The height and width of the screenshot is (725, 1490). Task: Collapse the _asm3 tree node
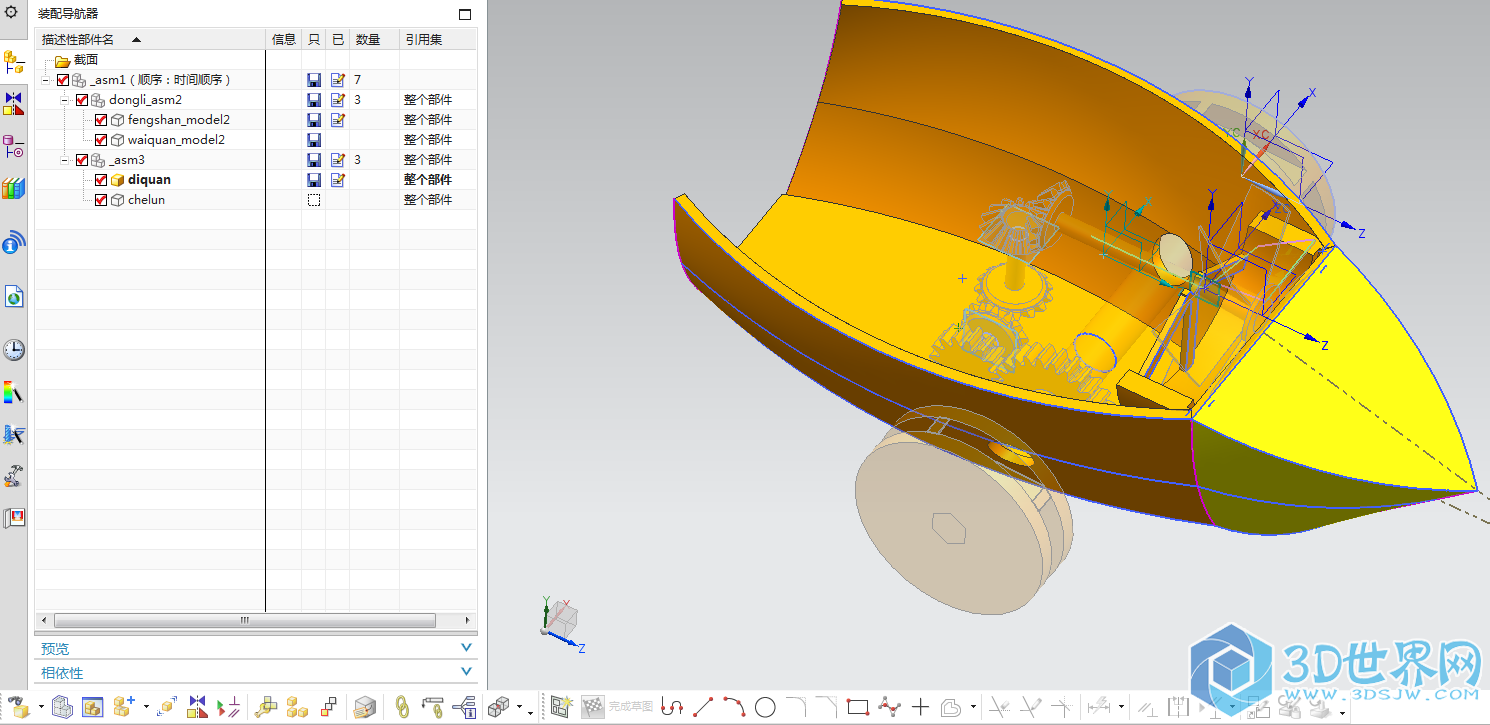[x=65, y=160]
